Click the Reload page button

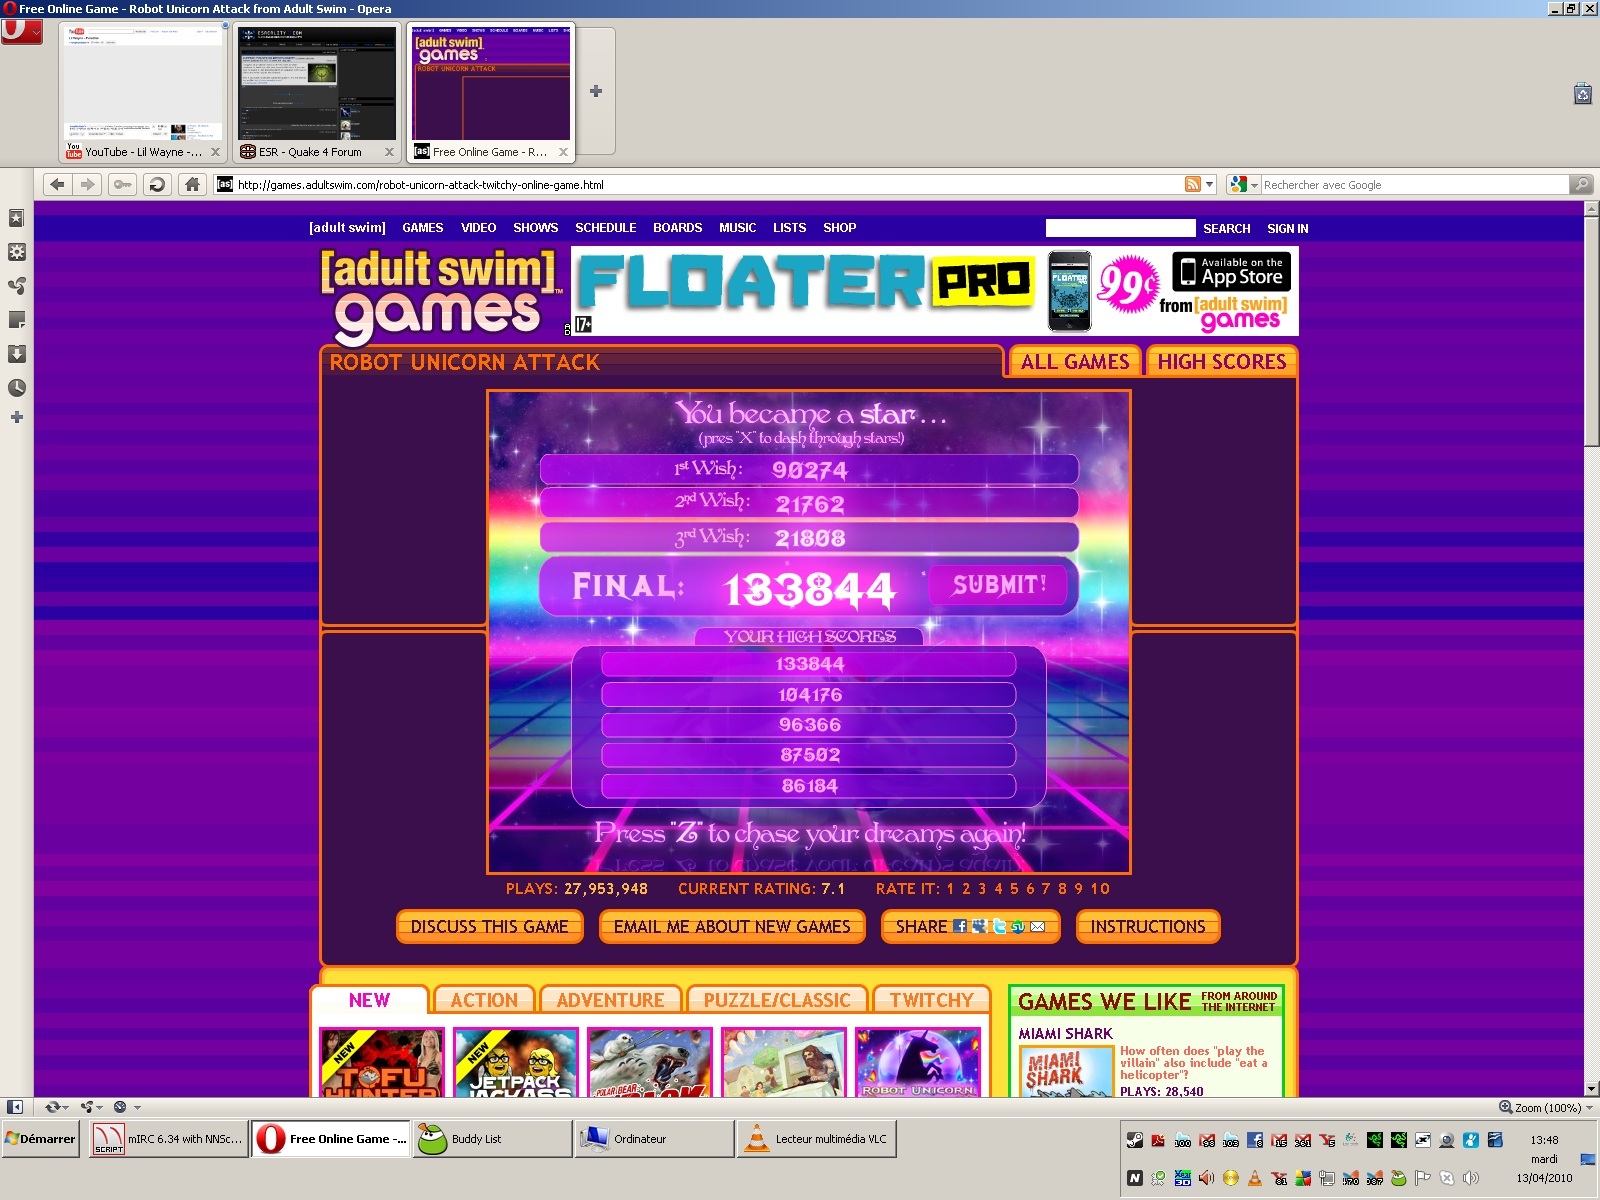tap(156, 184)
